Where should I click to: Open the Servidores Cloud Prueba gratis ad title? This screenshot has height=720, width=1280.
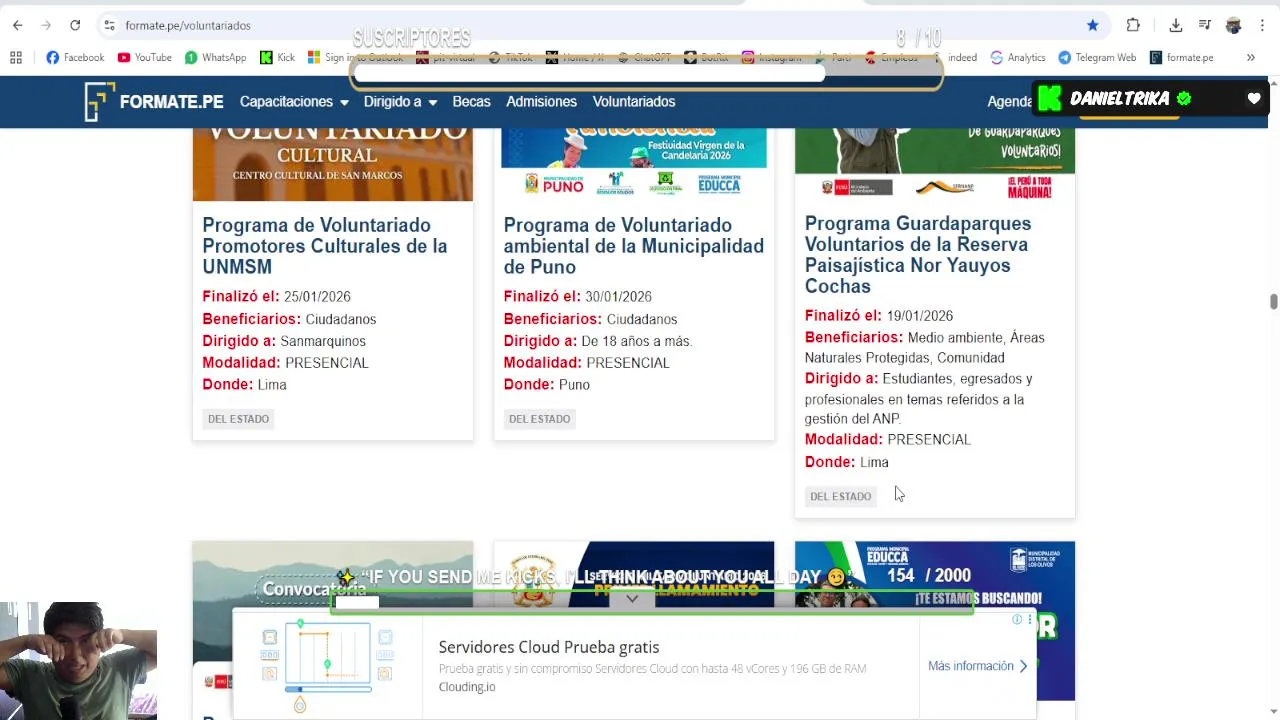click(549, 647)
